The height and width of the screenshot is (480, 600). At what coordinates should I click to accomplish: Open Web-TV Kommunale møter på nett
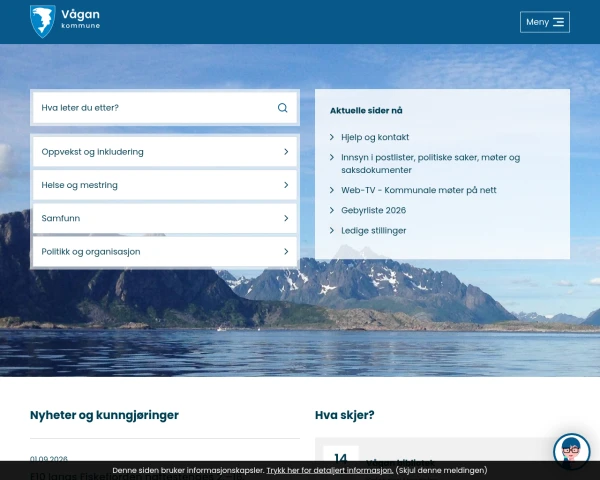pyautogui.click(x=419, y=190)
